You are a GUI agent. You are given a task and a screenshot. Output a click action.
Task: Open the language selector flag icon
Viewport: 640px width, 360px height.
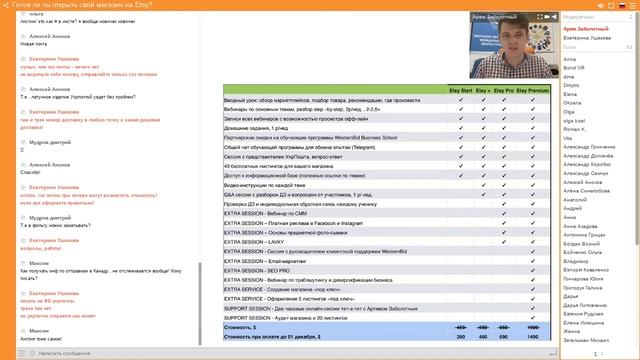tap(622, 5)
